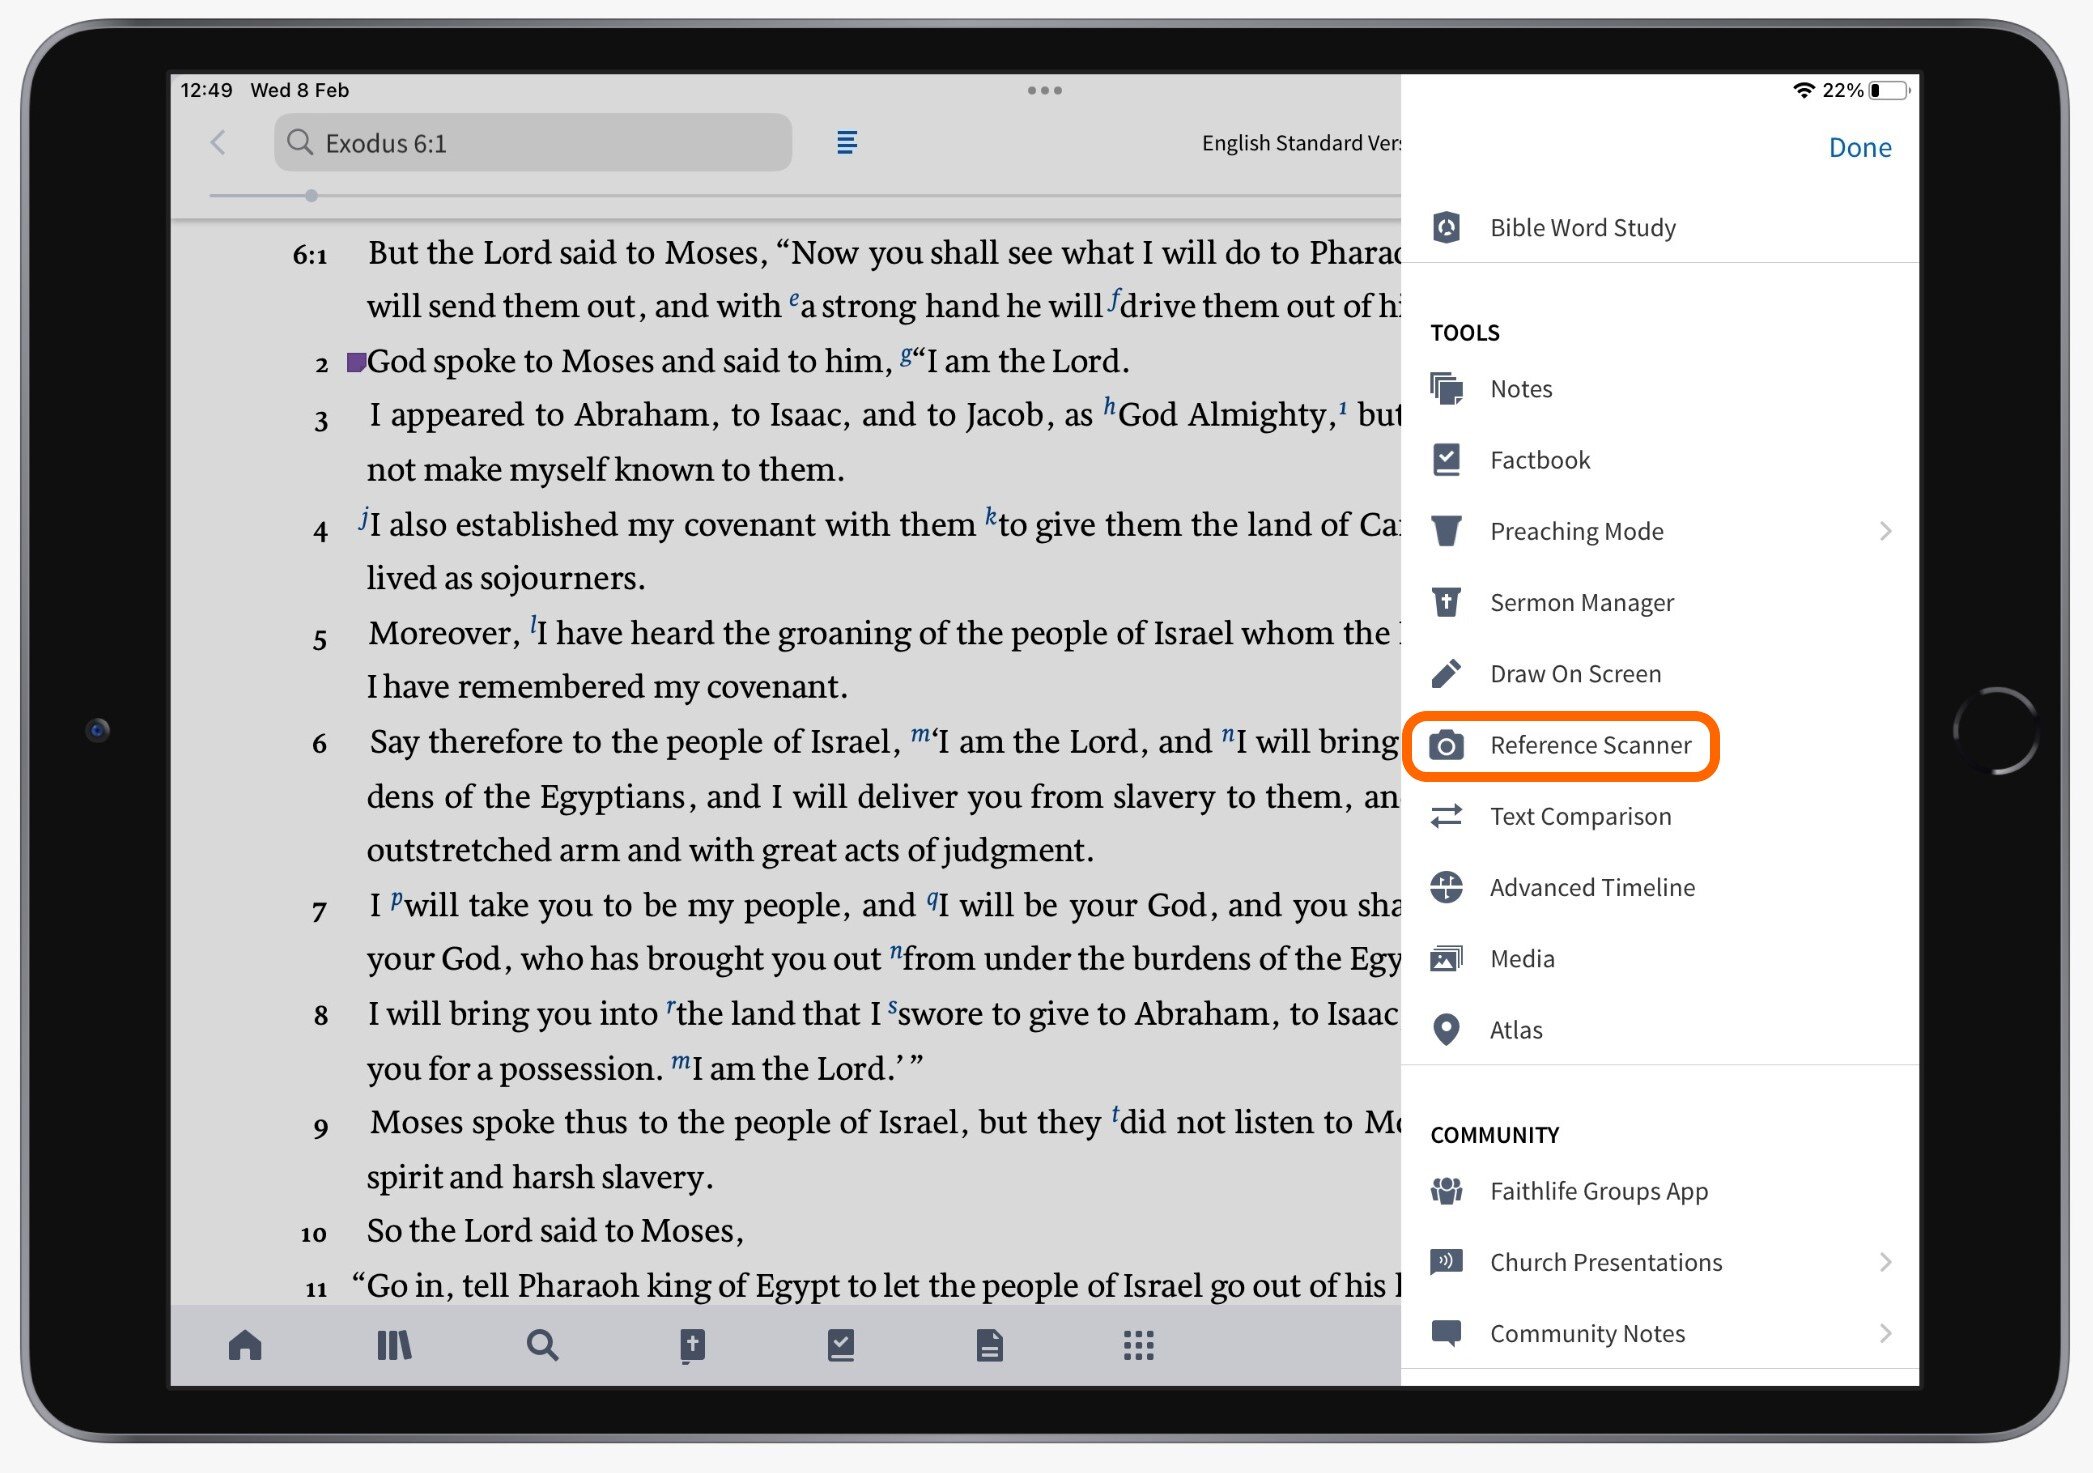
Task: Select the Preaching Mode pulpit icon
Action: tap(1447, 530)
